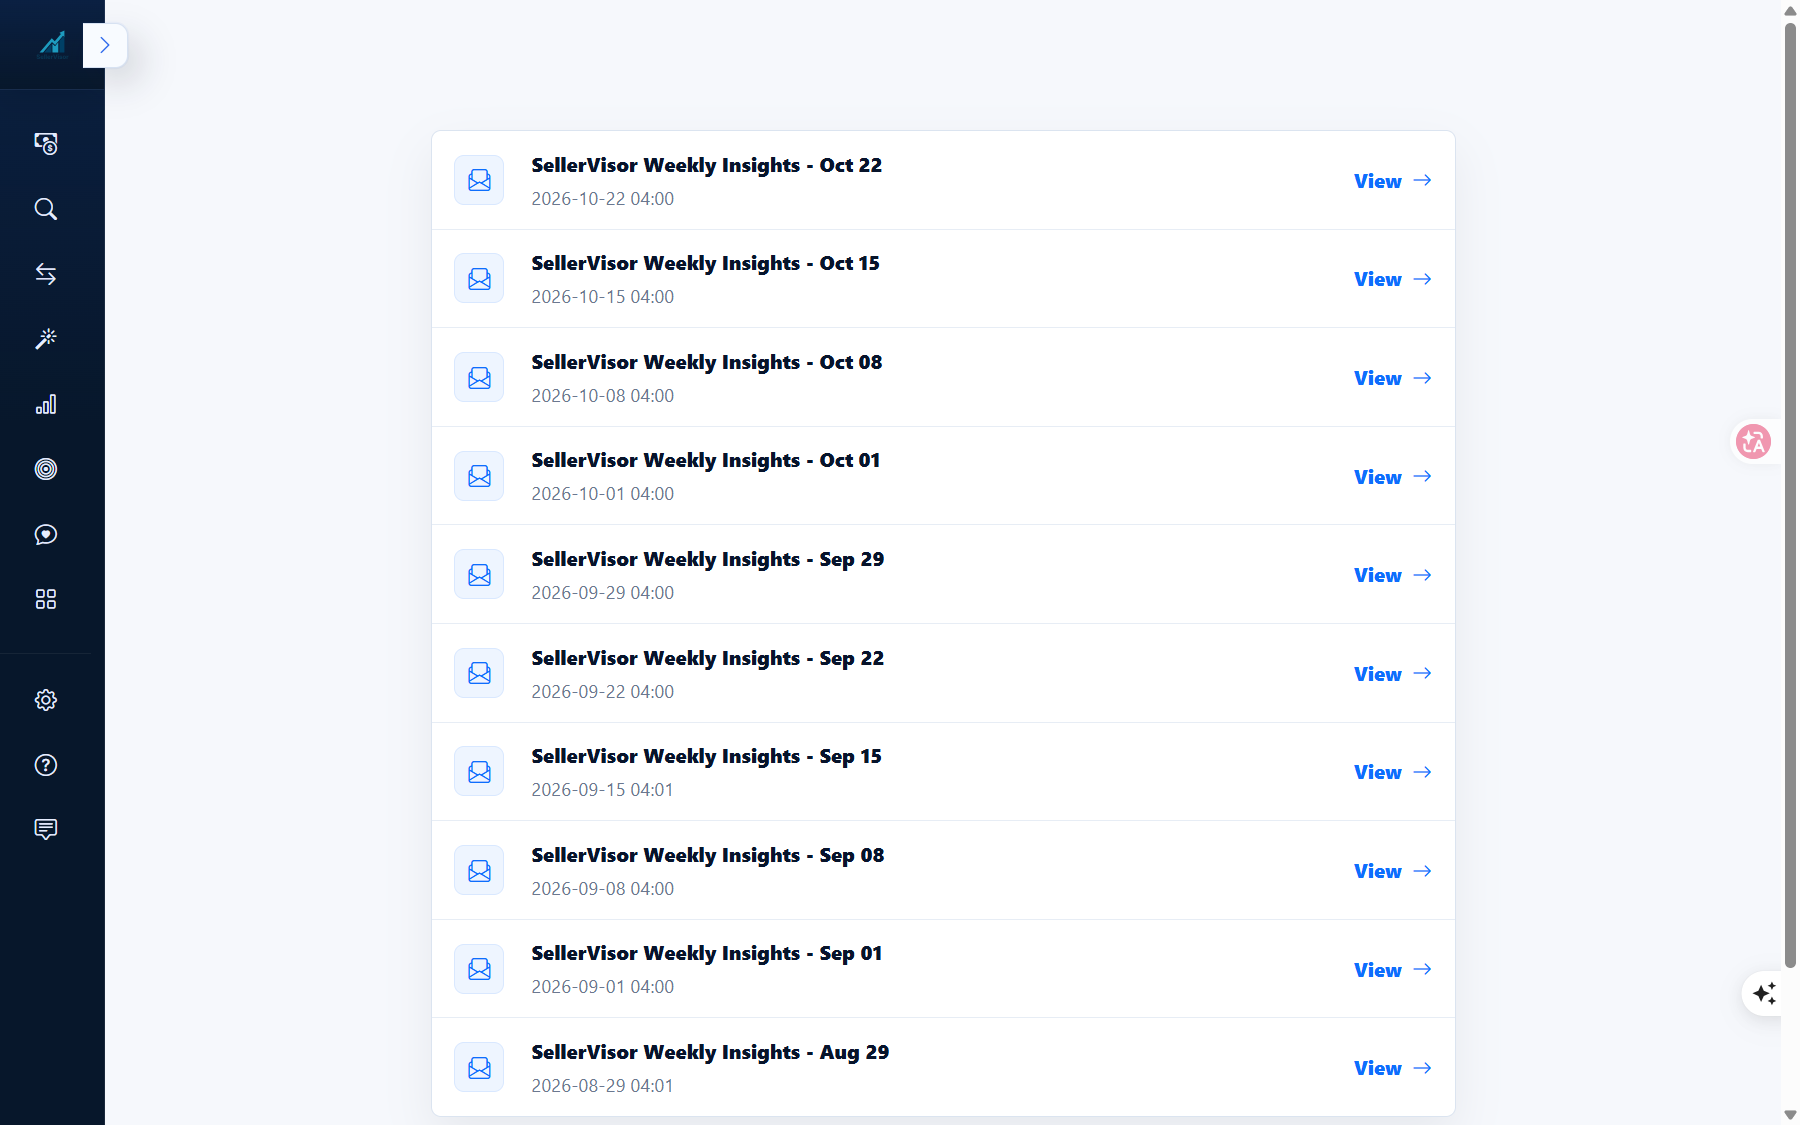Select title 'SellerVisor Weekly Insights - Oct 22'
The image size is (1800, 1125).
(707, 165)
